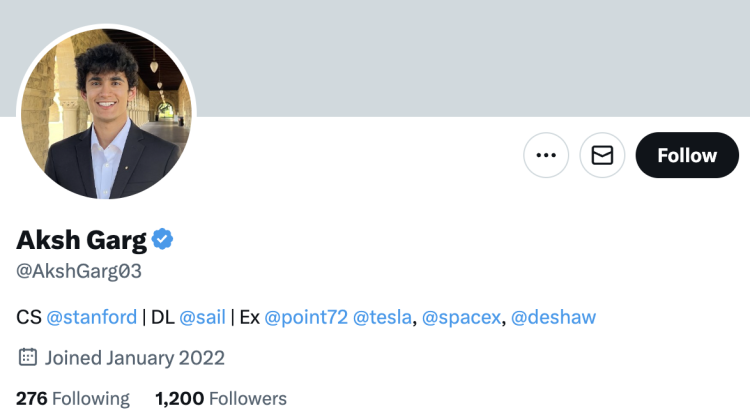750x415 pixels.
Task: Click the gray header banner area
Action: (x=450, y=55)
